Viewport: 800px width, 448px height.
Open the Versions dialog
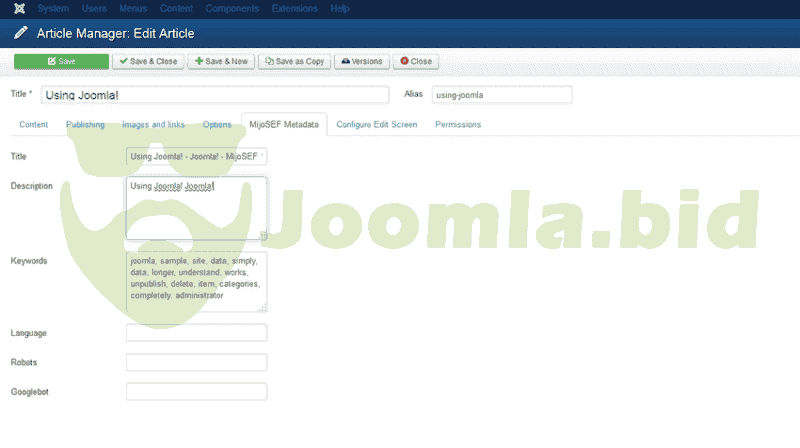[362, 61]
